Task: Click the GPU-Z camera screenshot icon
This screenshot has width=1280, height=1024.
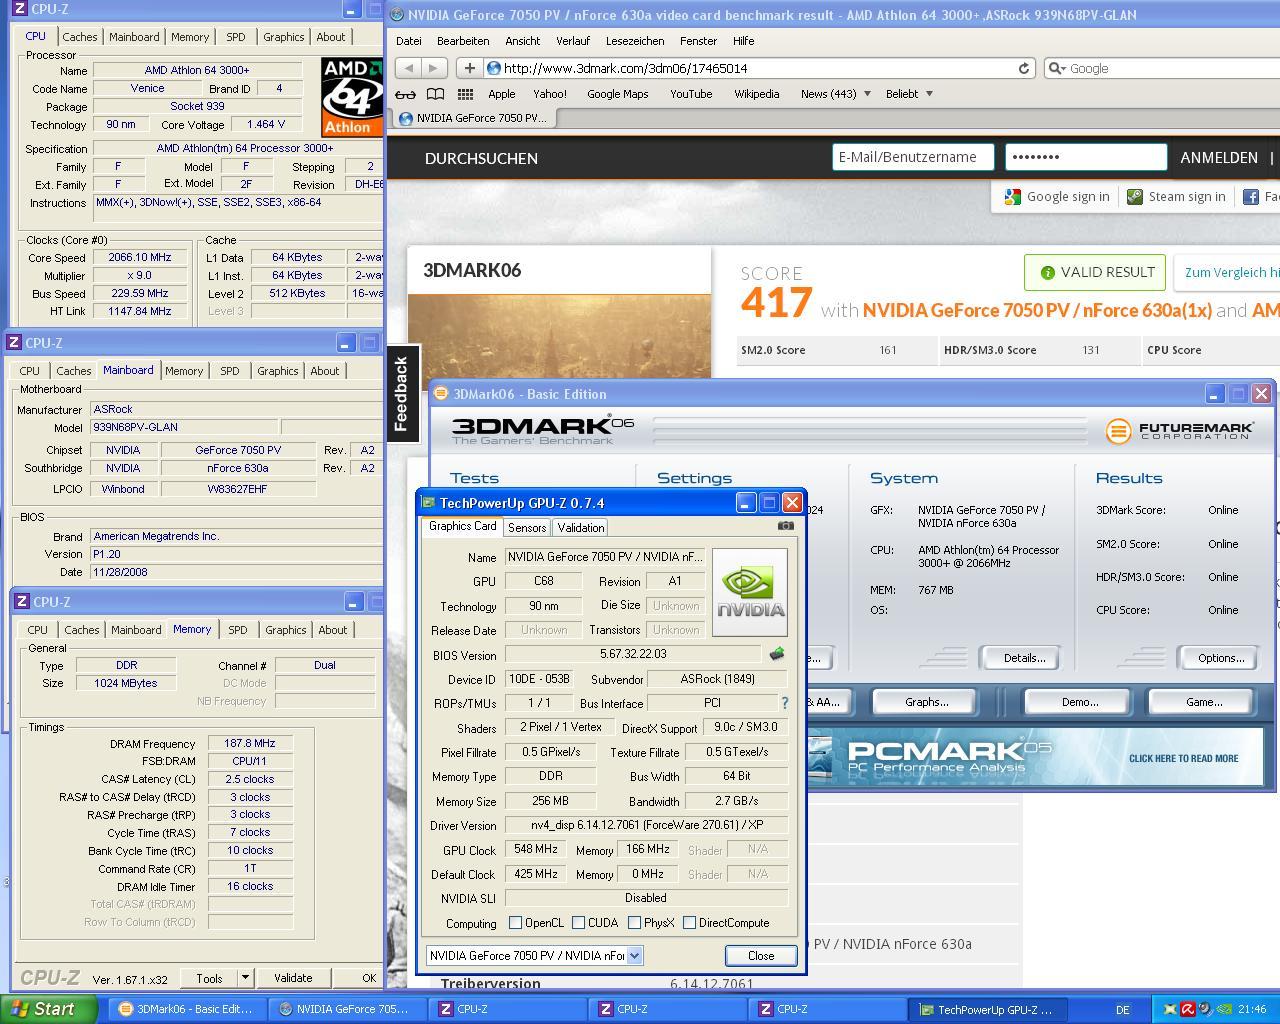Action: [x=786, y=526]
